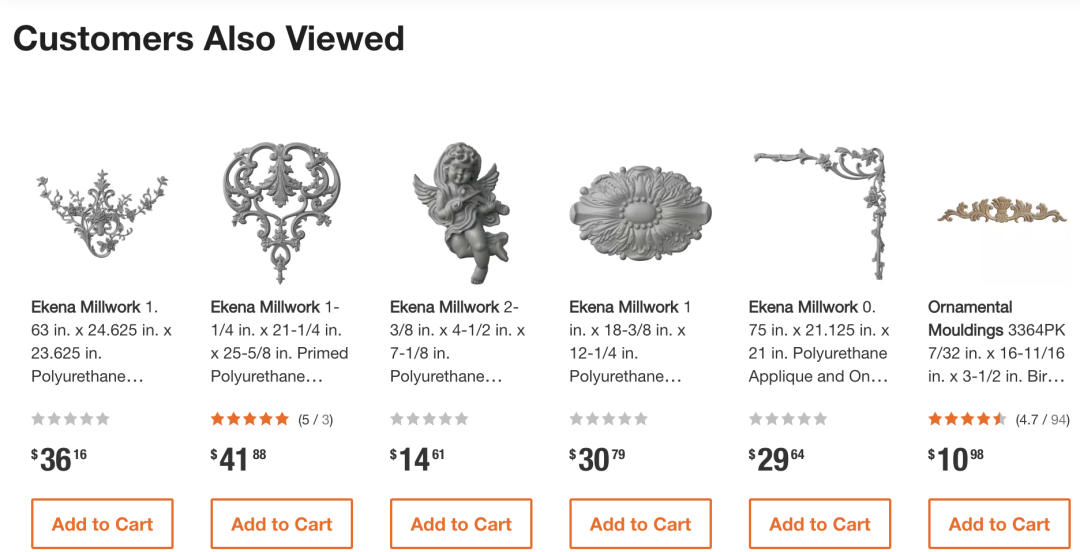Add the $41.88 primed onlay to cart
This screenshot has height=552, width=1080.
click(282, 524)
